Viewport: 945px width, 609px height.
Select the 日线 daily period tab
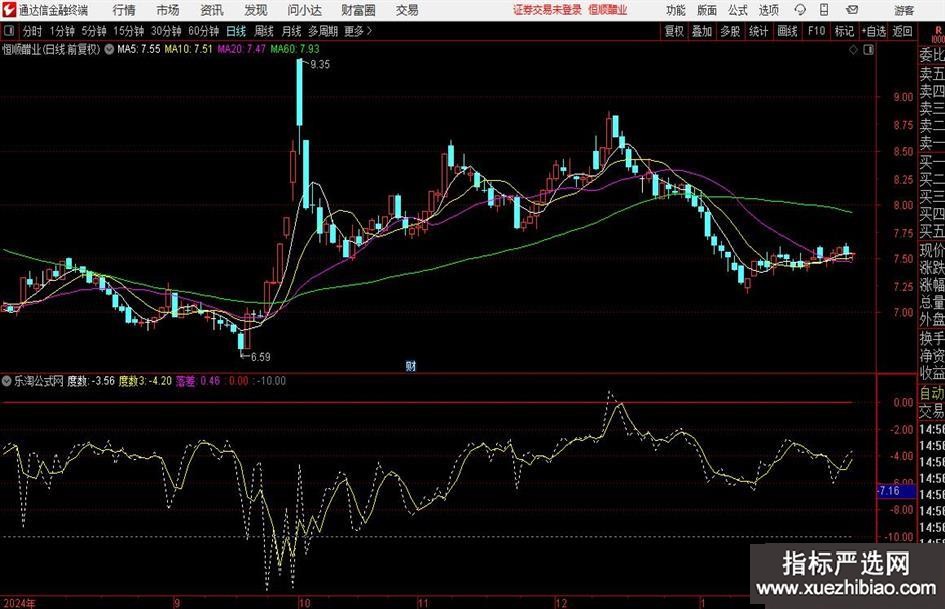tap(236, 31)
